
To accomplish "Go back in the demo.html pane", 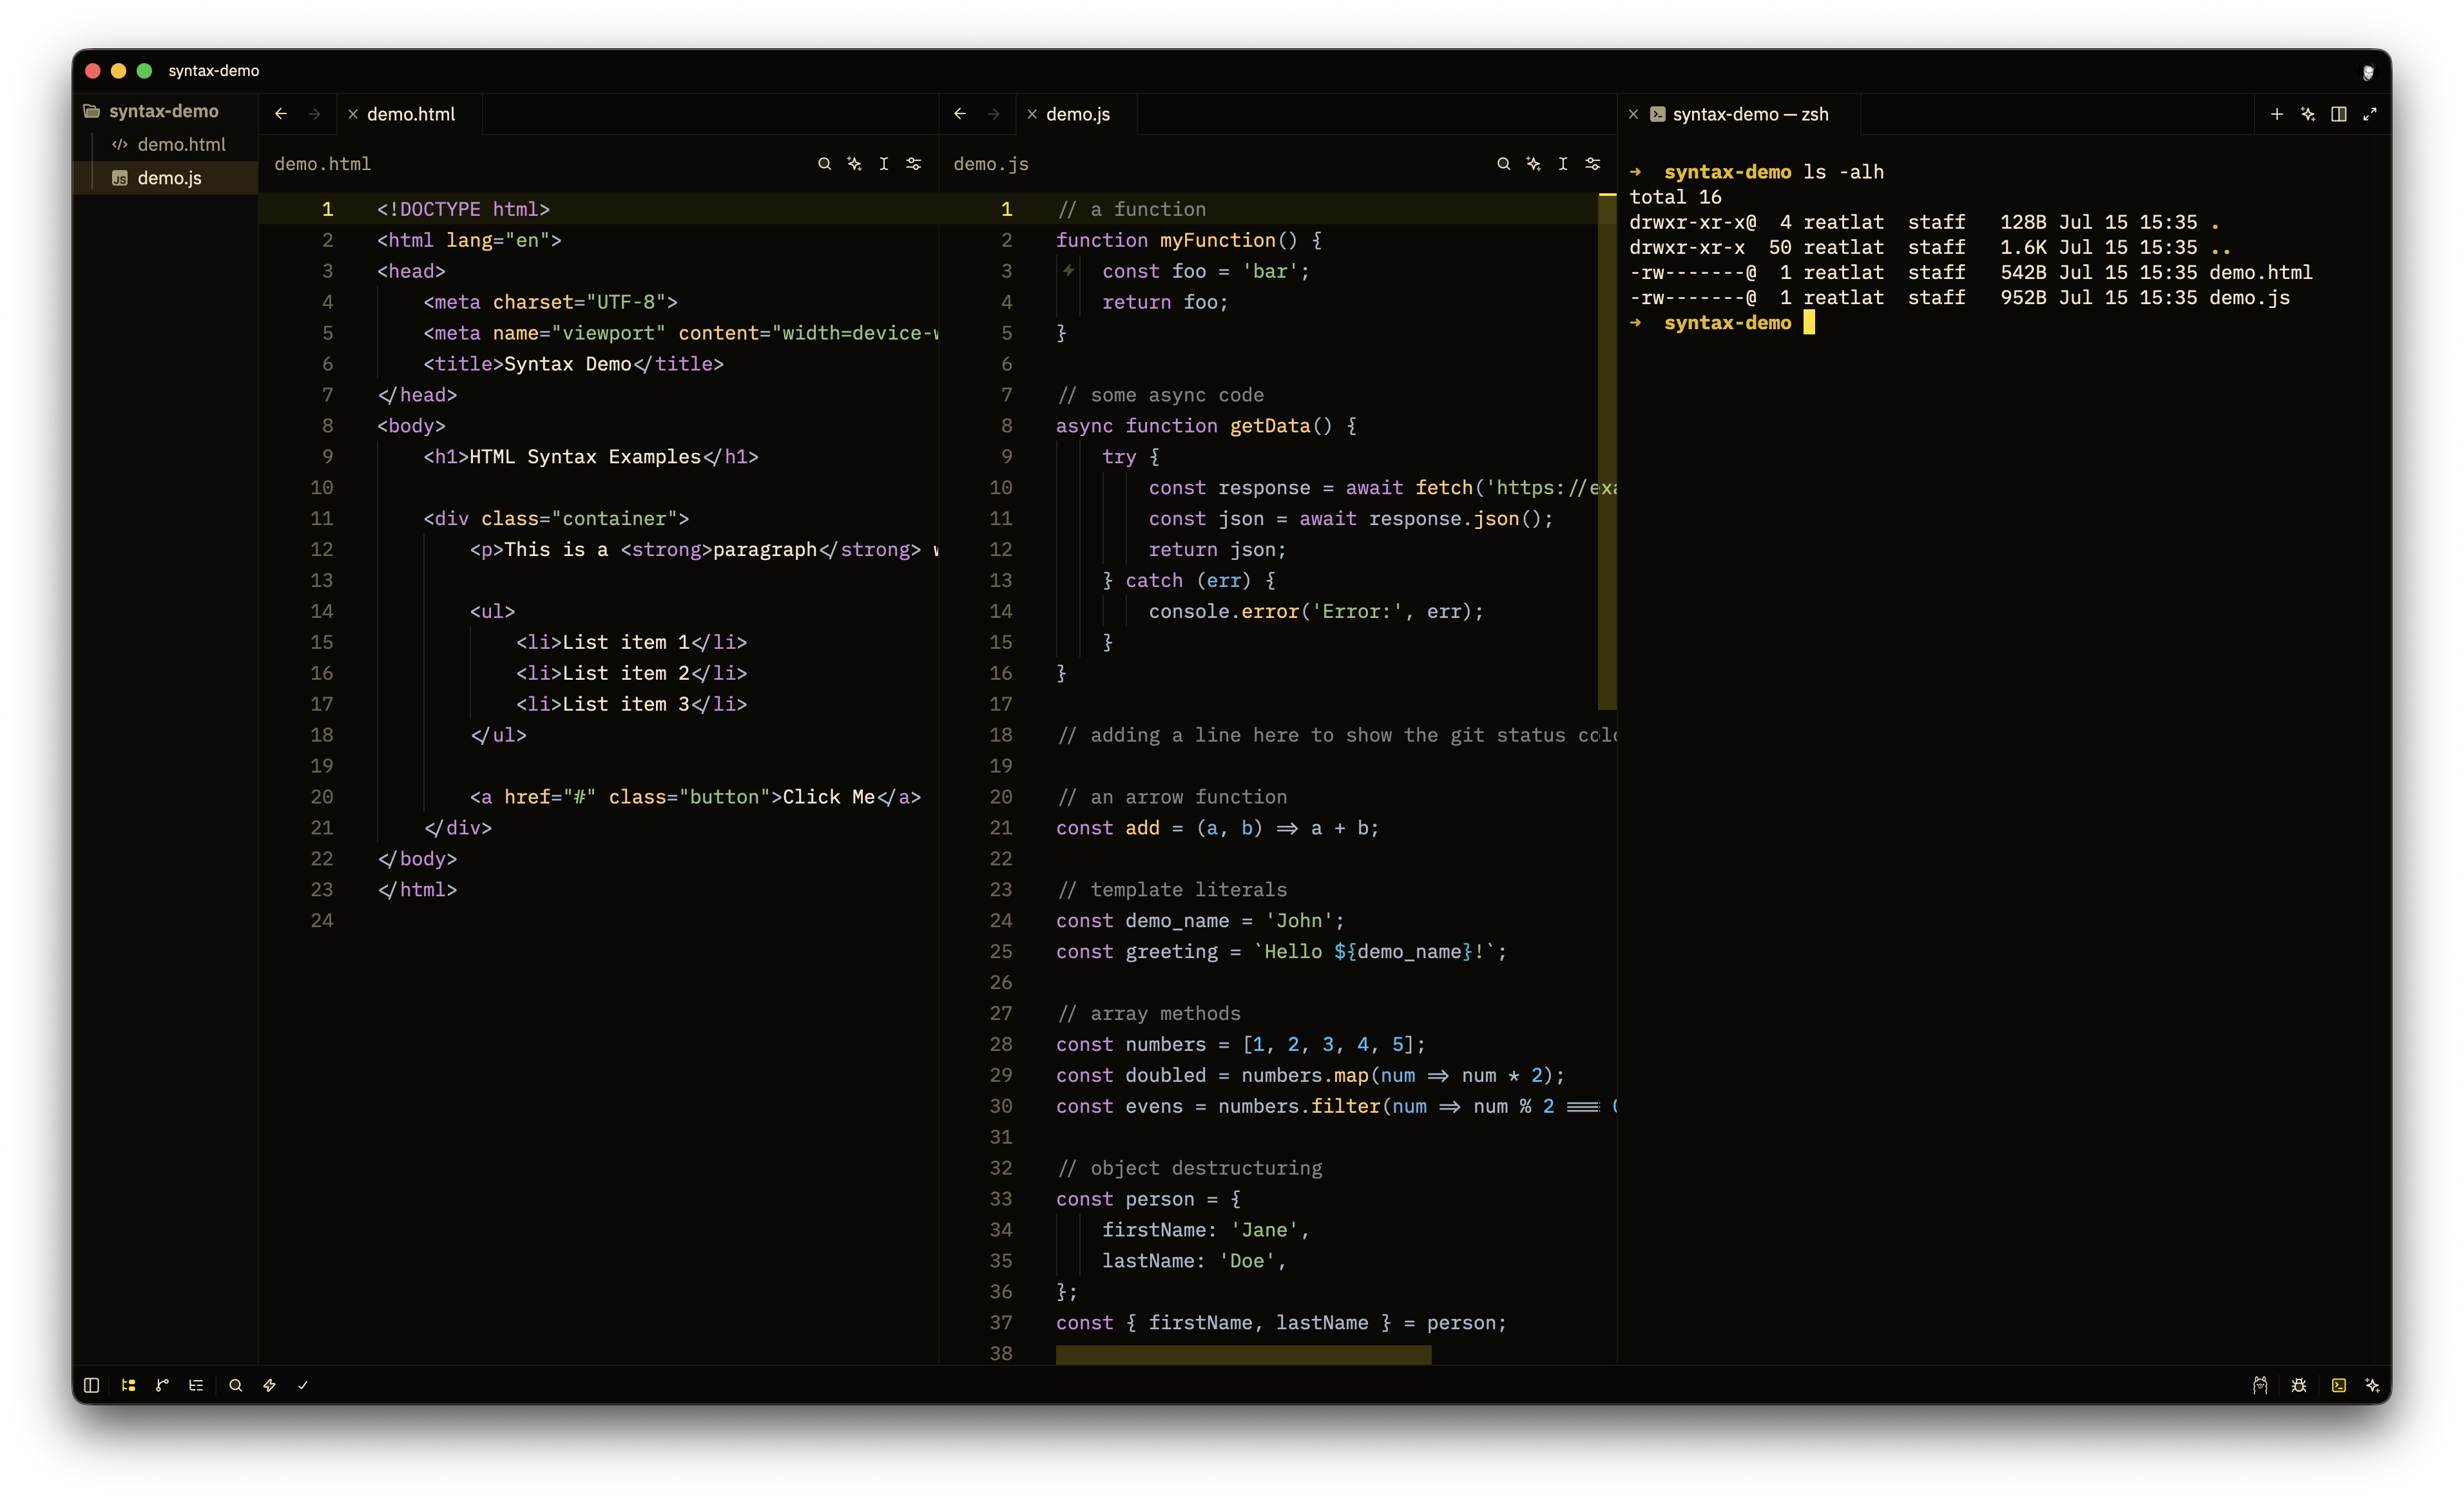I will coord(281,114).
